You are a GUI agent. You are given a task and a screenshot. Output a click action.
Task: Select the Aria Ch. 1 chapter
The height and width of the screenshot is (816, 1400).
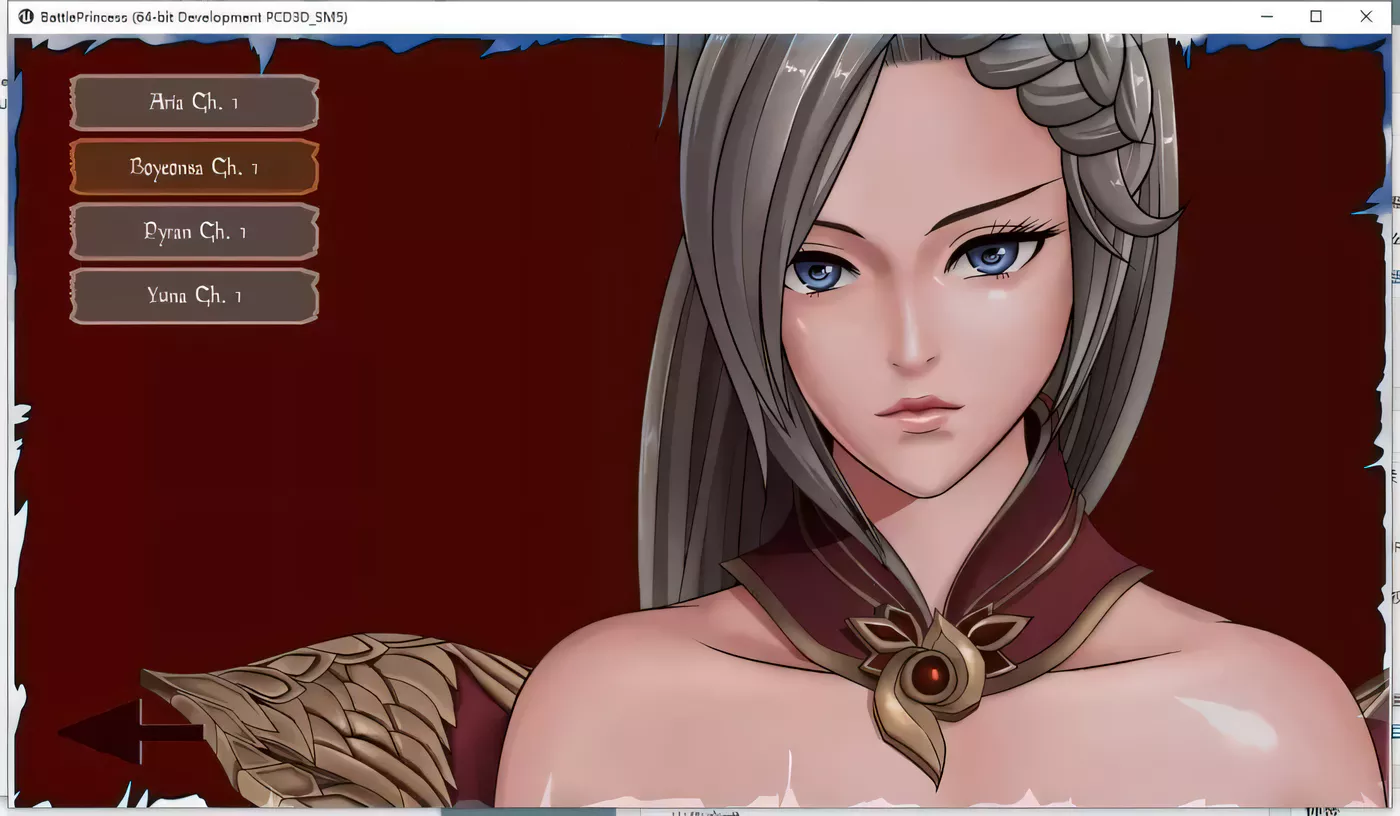pos(194,102)
